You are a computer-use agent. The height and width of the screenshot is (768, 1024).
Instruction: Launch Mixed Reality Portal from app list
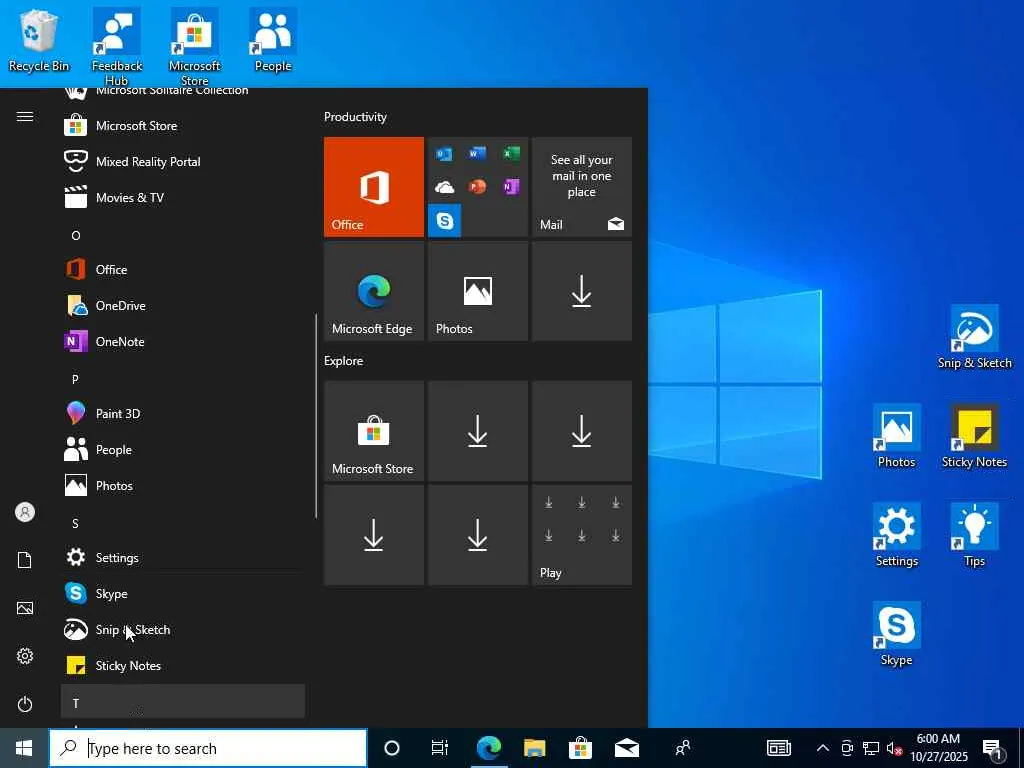183,161
